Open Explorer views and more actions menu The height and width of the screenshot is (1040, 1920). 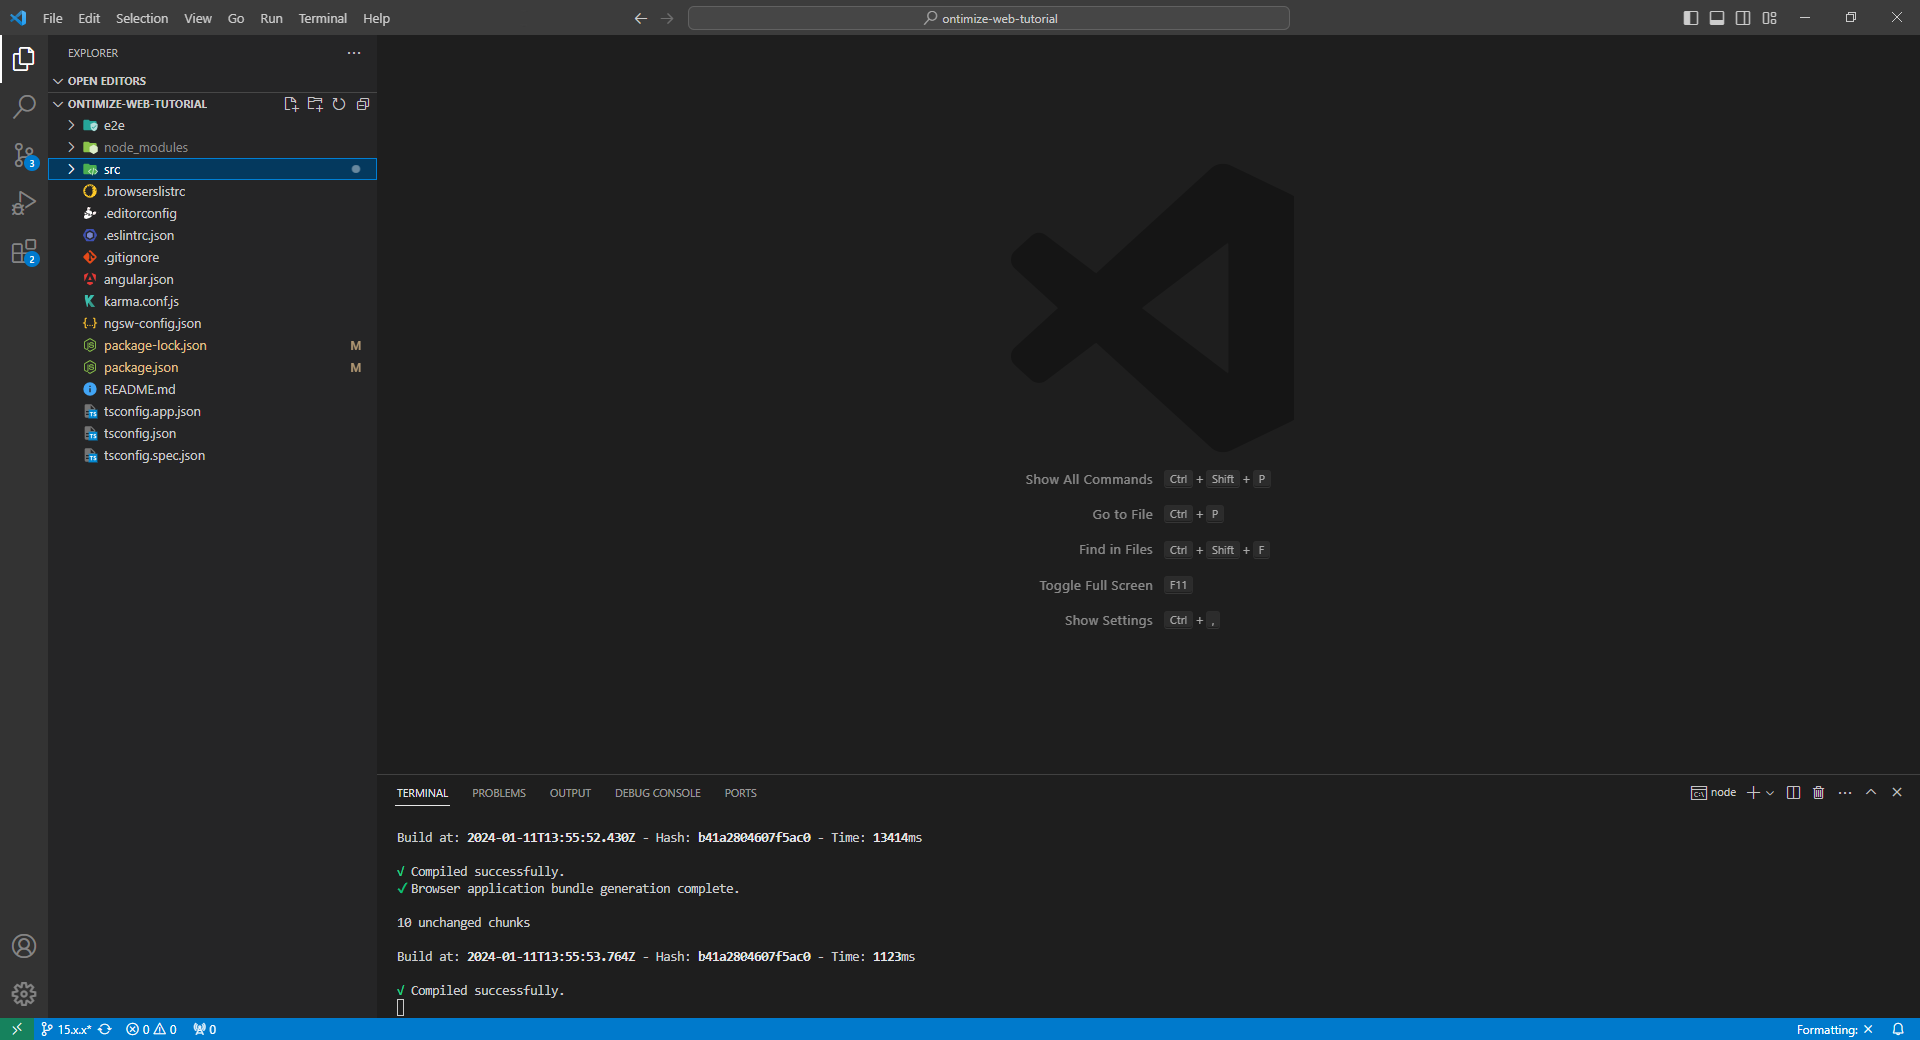tap(354, 53)
